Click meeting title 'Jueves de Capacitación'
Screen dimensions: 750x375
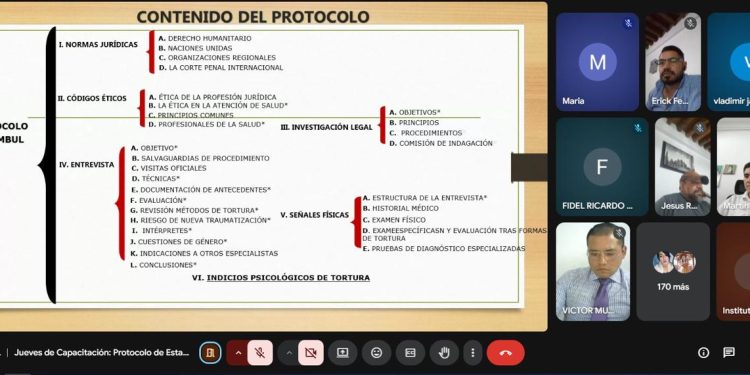pyautogui.click(x=102, y=353)
